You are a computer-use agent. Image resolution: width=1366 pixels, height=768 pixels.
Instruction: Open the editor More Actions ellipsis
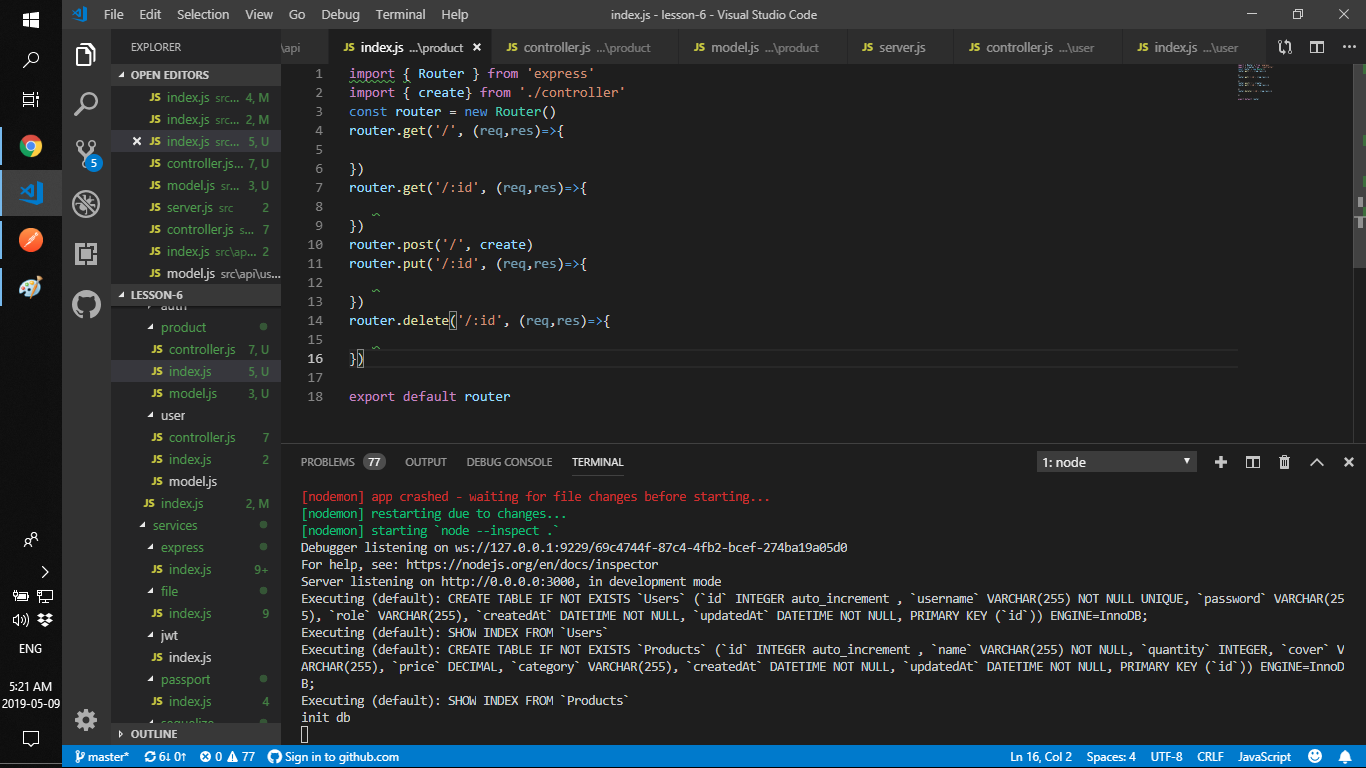(x=1348, y=47)
